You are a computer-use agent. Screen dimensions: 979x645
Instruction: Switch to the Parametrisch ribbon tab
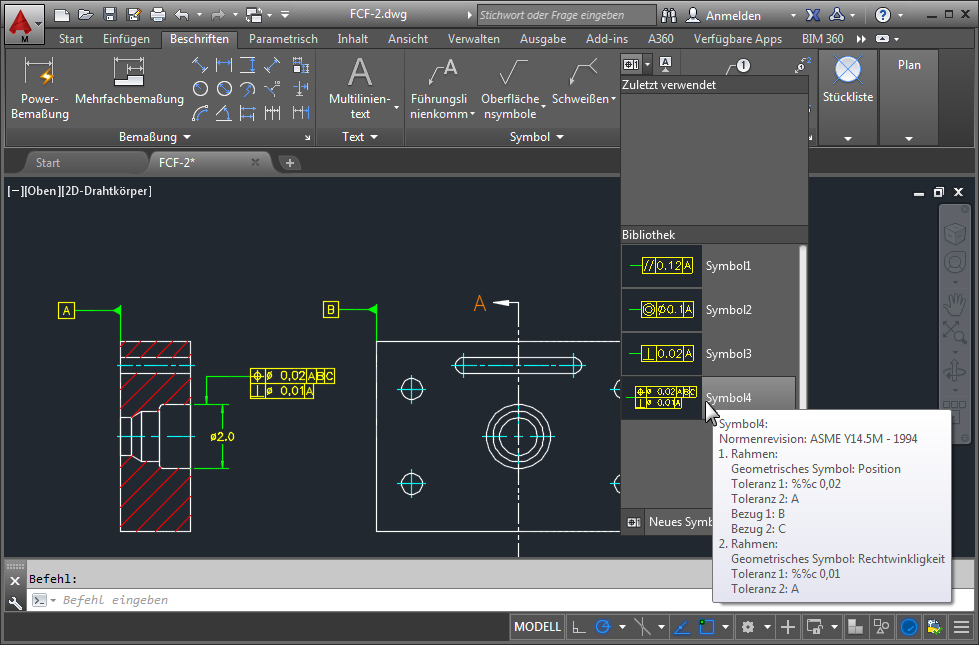(283, 39)
